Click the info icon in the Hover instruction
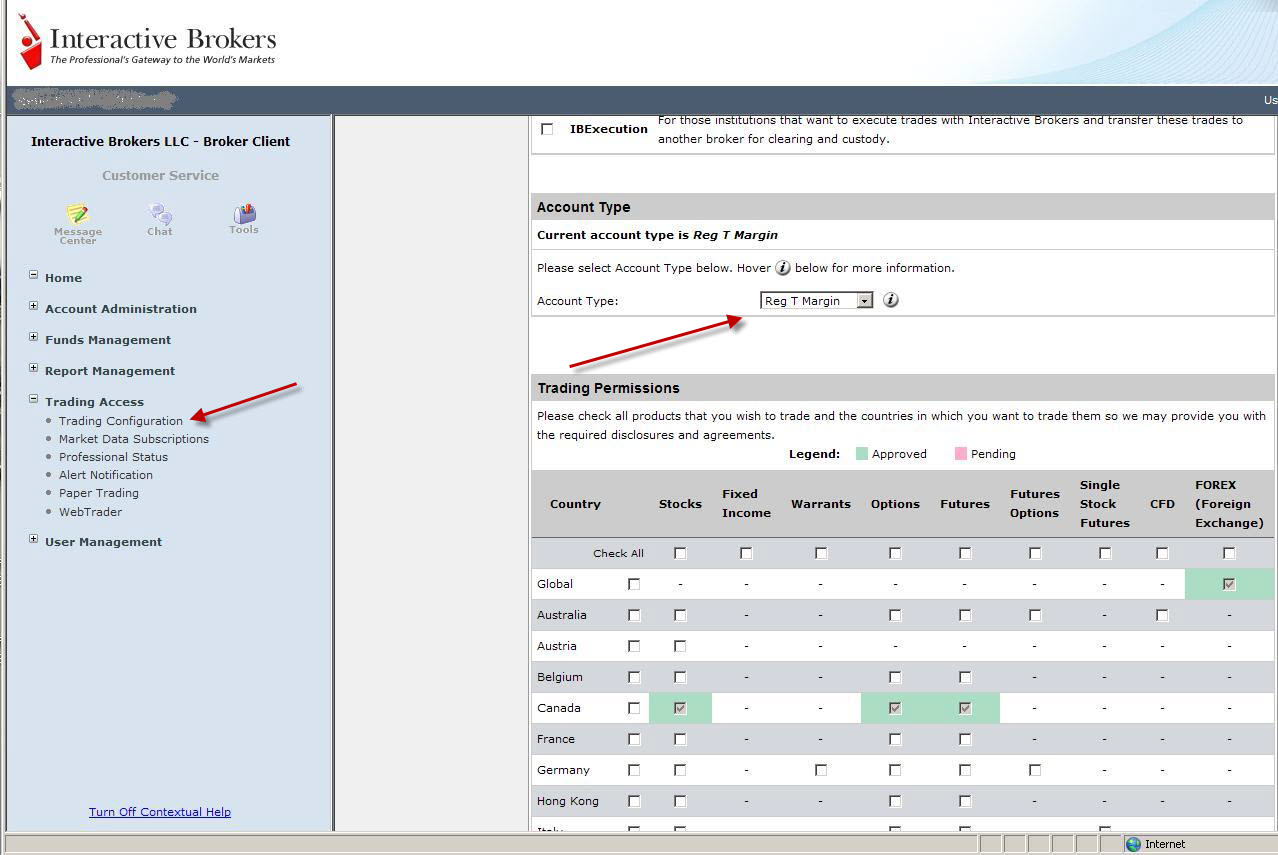This screenshot has height=855, width=1278. click(783, 268)
